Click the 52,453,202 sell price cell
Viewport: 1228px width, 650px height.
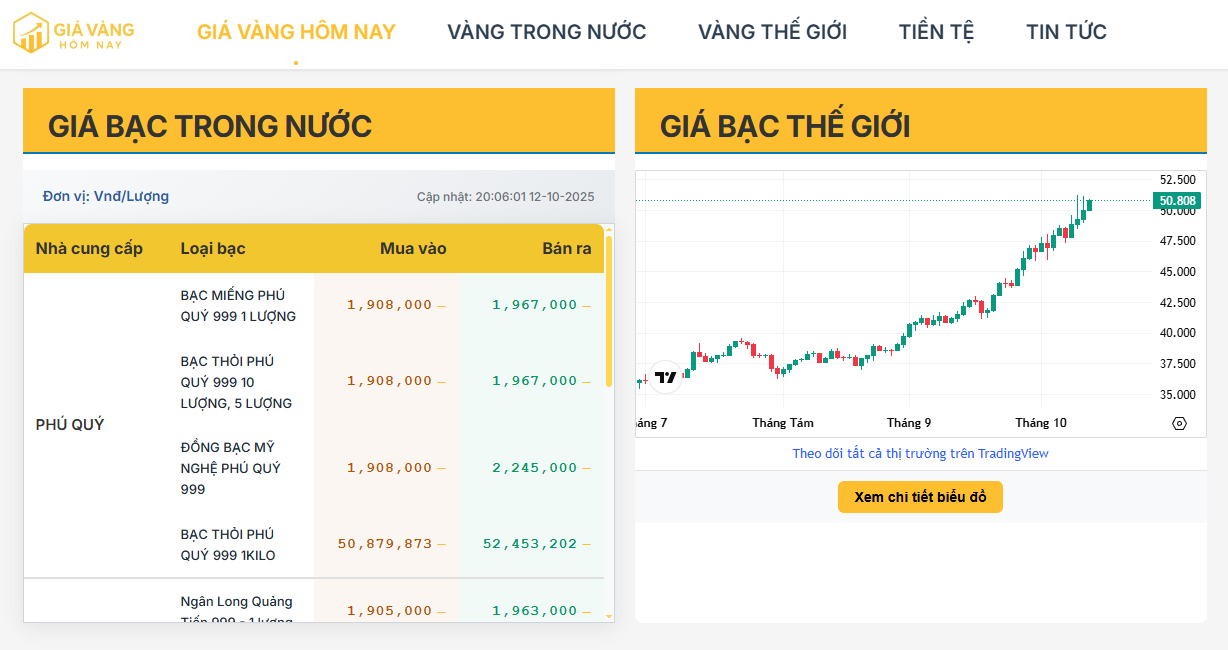tap(530, 544)
